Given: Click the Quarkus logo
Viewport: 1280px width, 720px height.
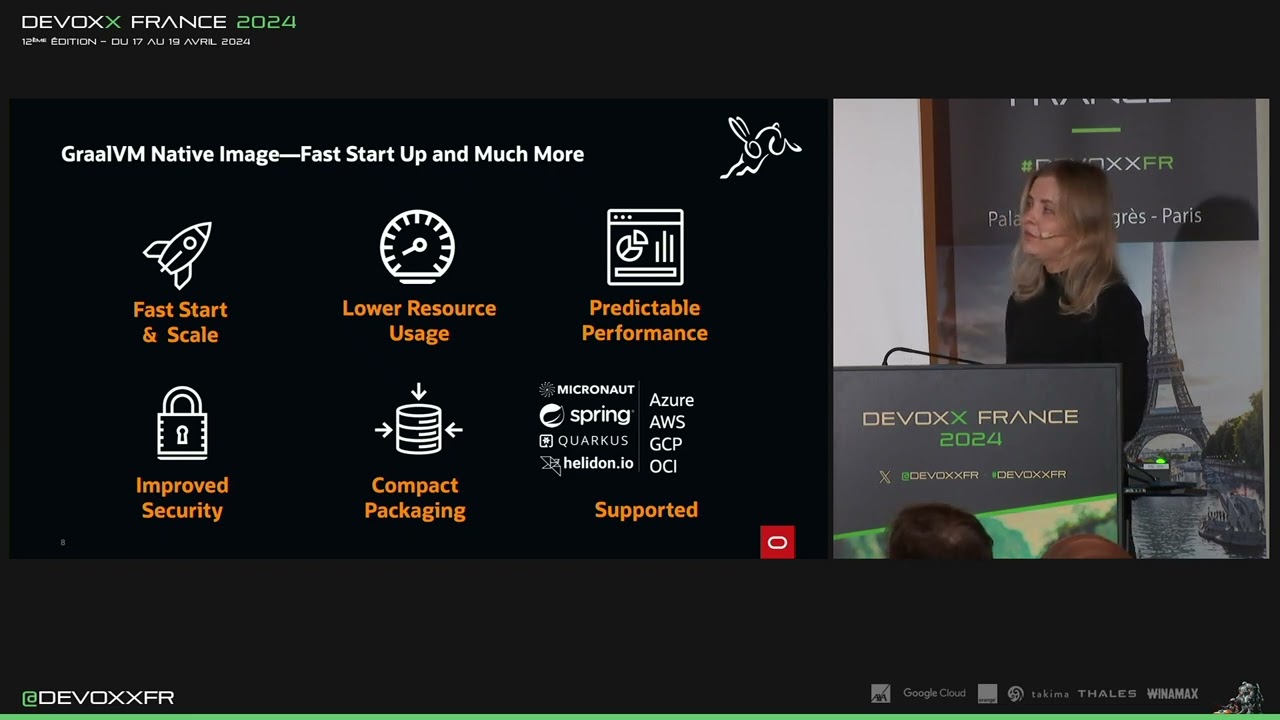Looking at the screenshot, I should (584, 441).
